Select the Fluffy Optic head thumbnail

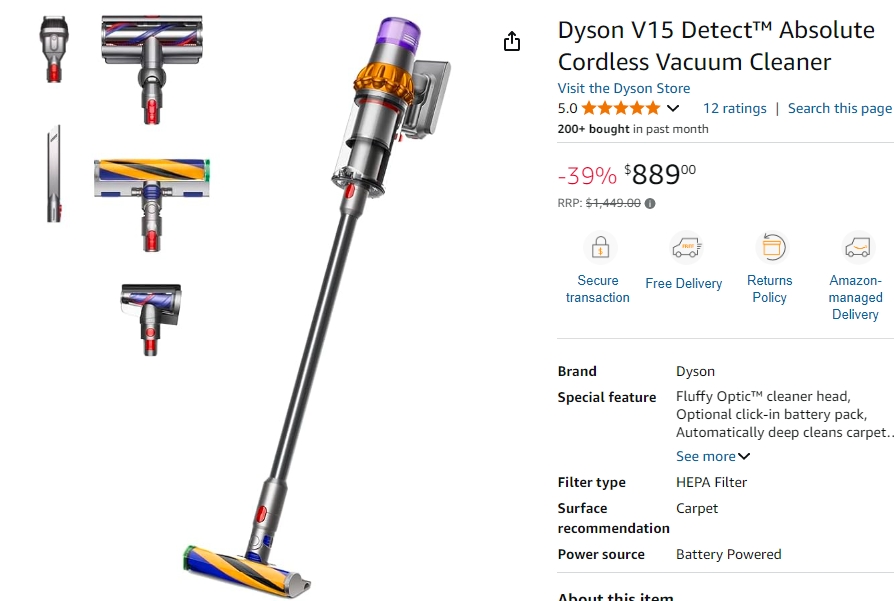[152, 204]
